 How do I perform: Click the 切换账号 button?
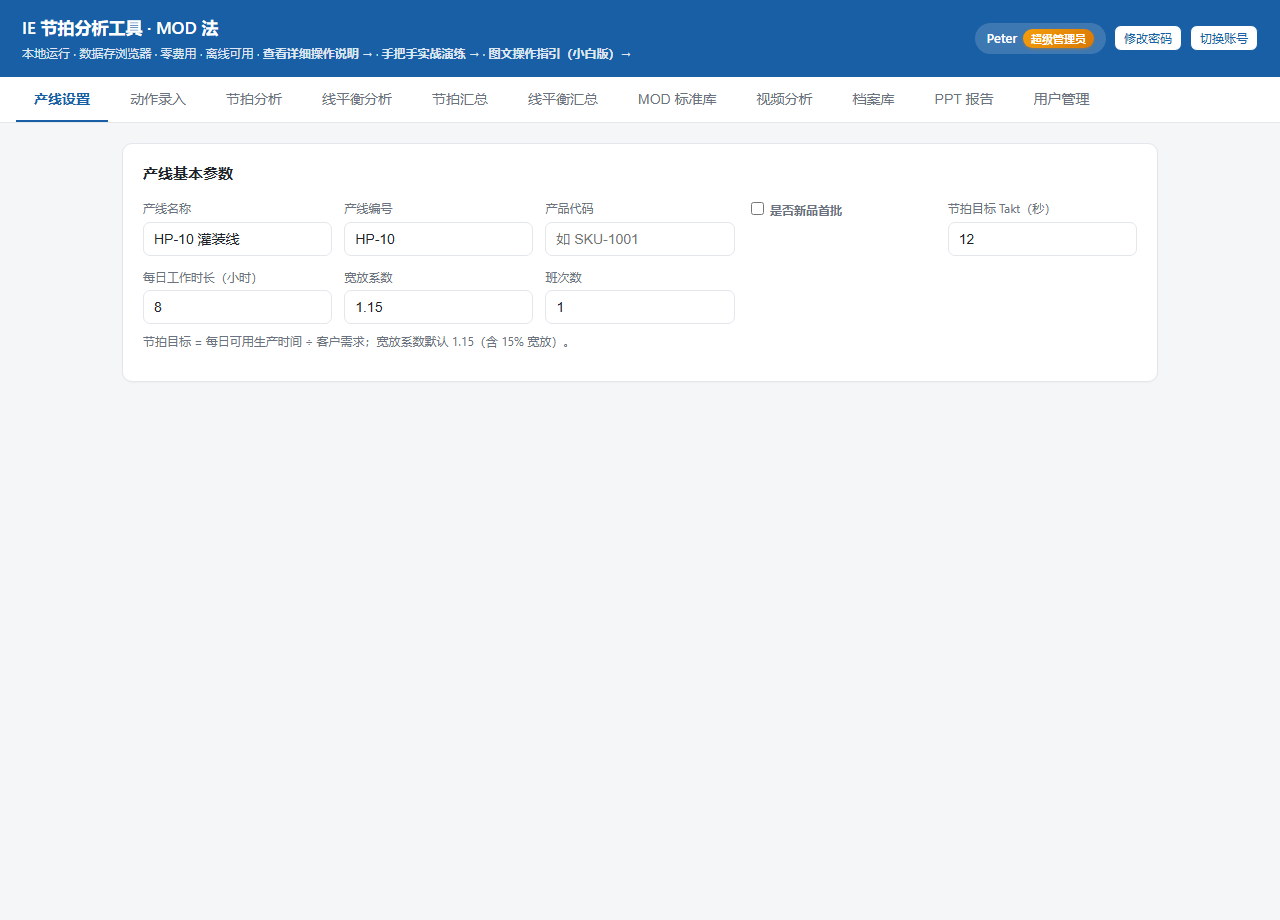tap(1224, 38)
